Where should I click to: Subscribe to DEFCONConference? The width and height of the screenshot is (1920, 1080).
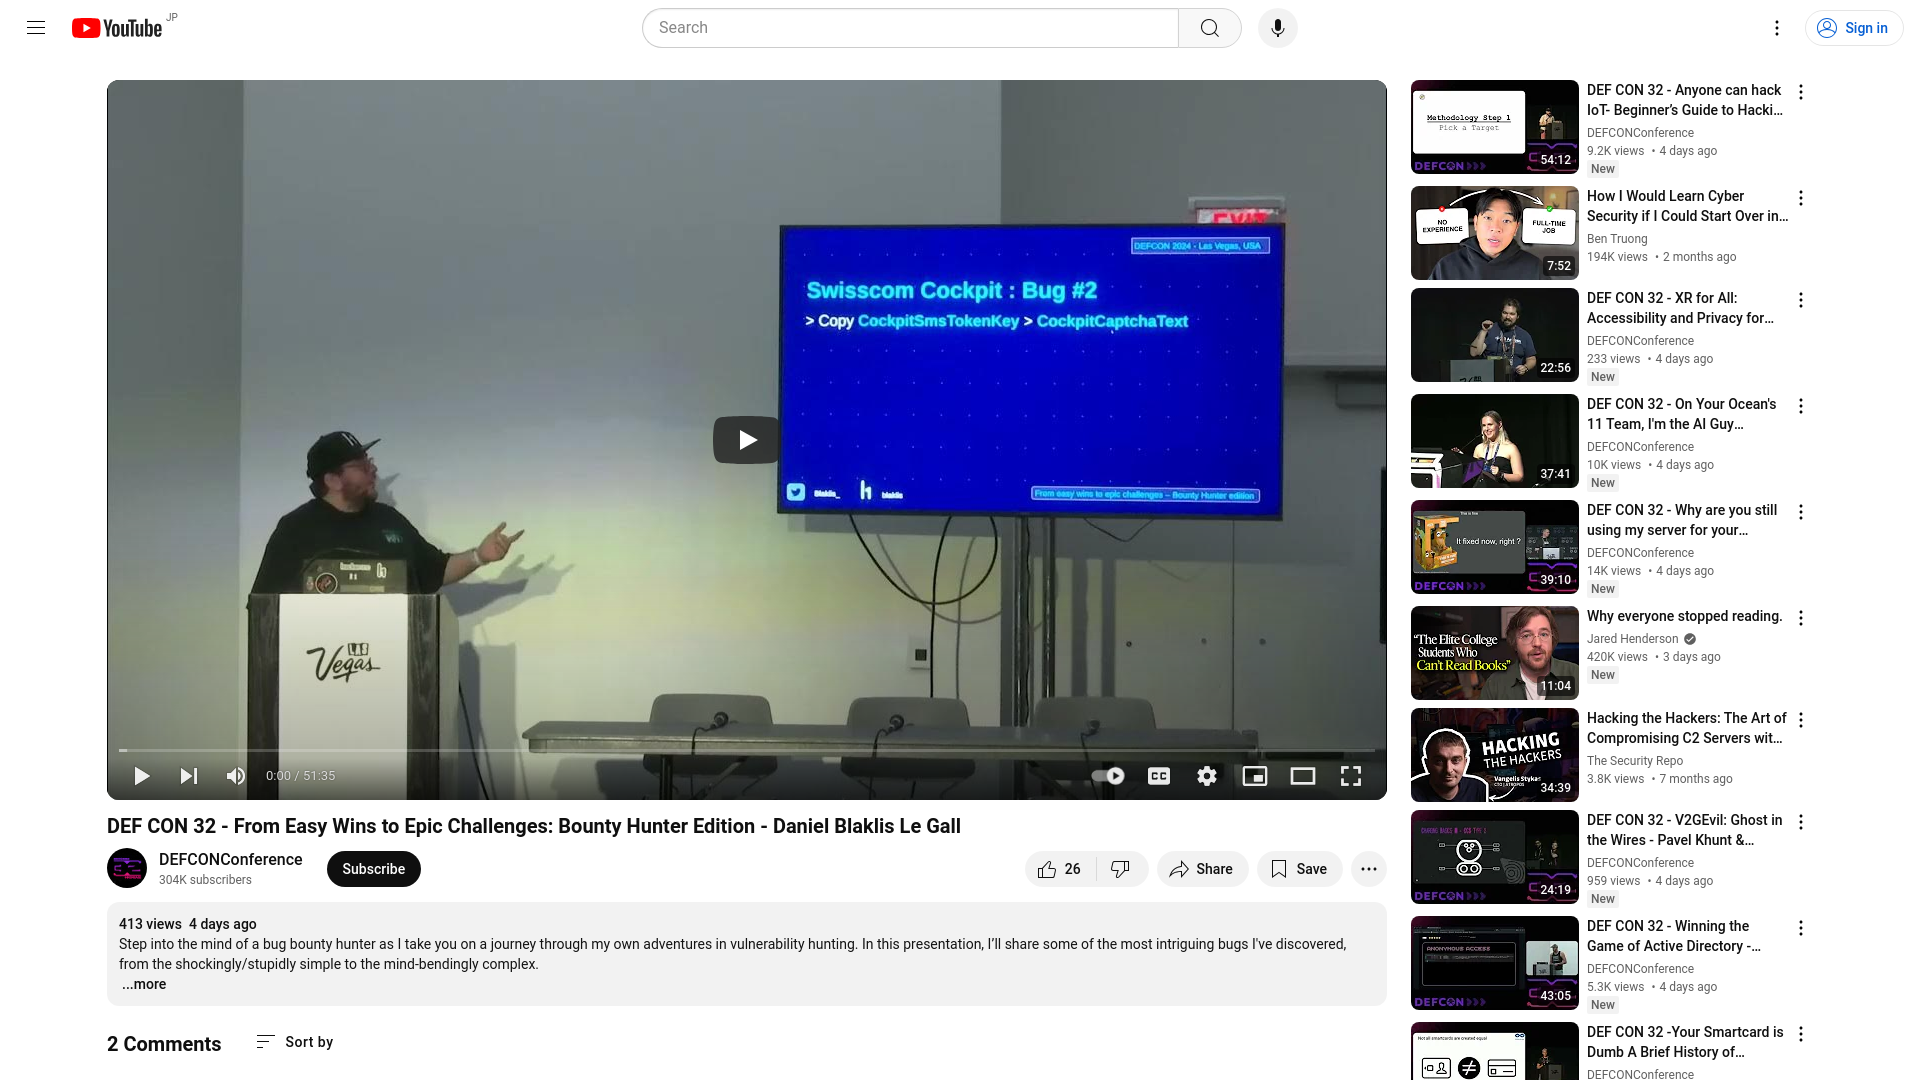373,869
